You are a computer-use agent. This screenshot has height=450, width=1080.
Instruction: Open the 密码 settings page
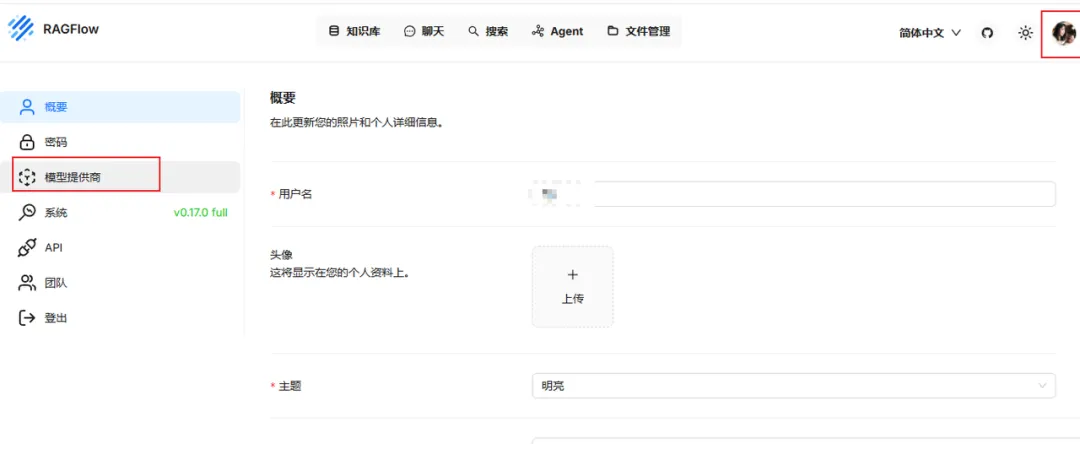(120, 142)
